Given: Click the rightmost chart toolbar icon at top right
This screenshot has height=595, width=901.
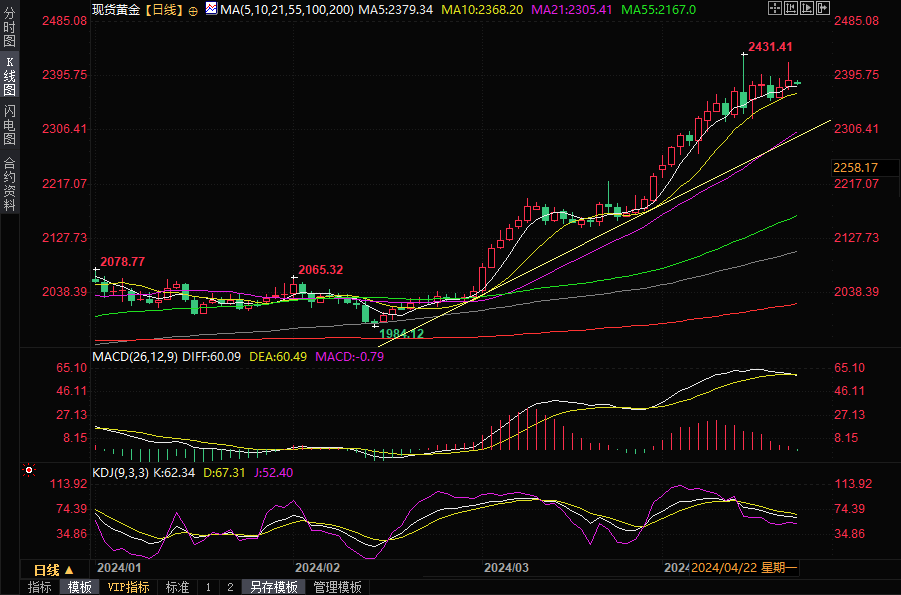Looking at the screenshot, I should coord(821,9).
